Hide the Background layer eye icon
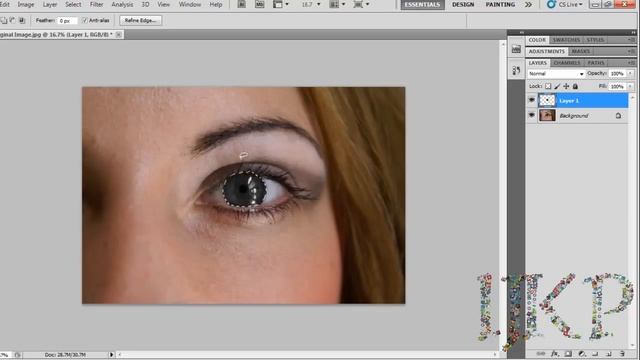This screenshot has width=640, height=360. pos(531,116)
